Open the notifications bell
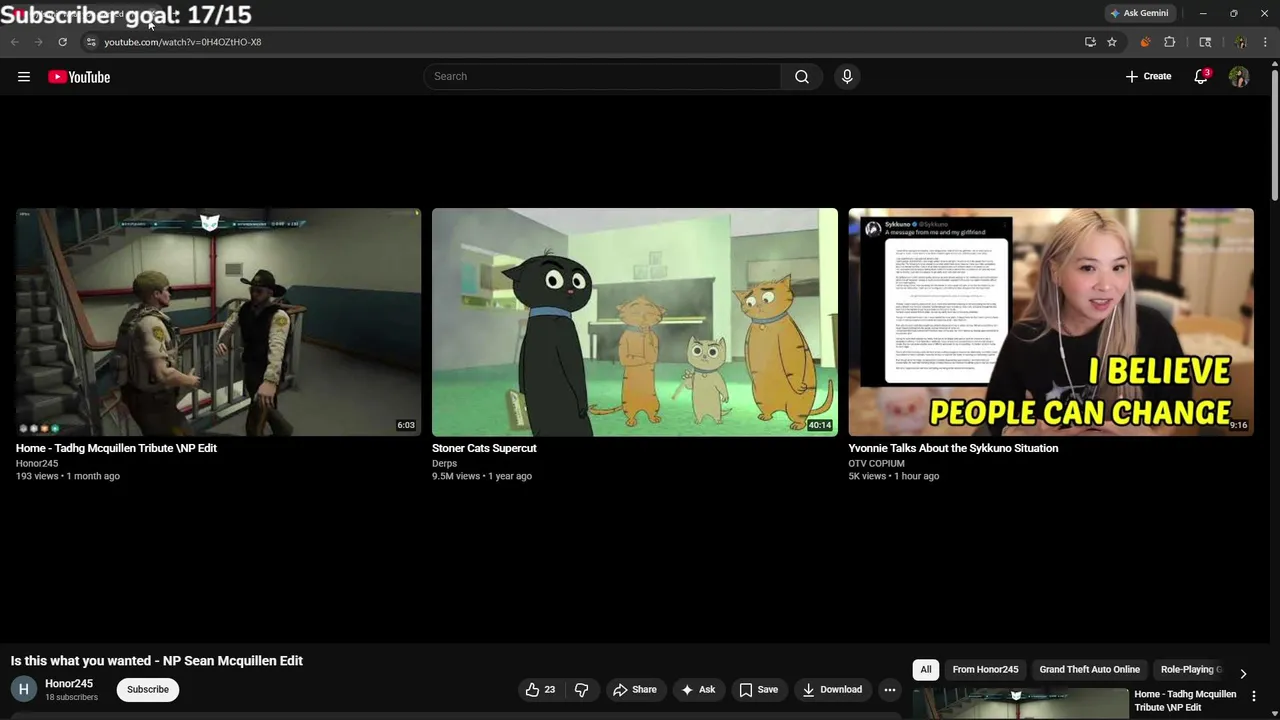The image size is (1280, 720). pos(1201,77)
